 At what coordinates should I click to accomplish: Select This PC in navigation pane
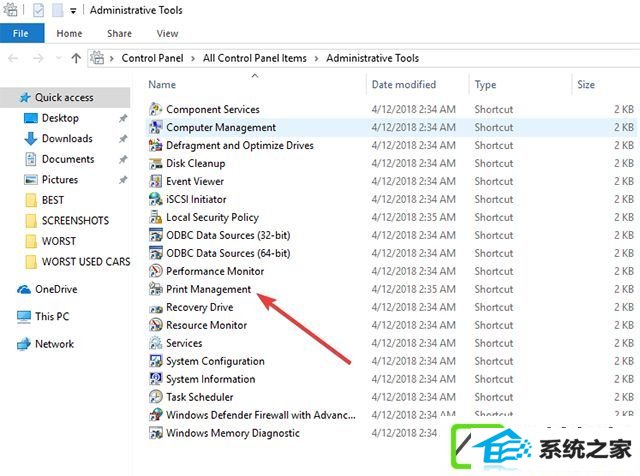(52, 316)
